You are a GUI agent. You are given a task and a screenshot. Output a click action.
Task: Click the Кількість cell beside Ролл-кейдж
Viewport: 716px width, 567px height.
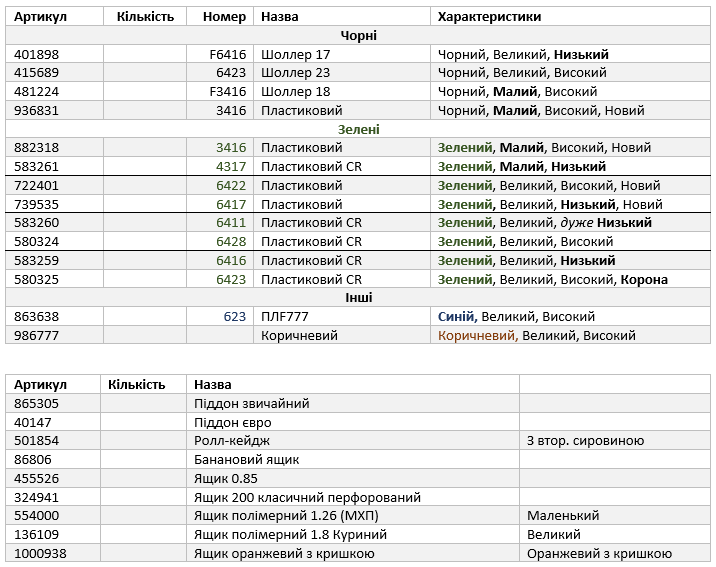point(143,441)
